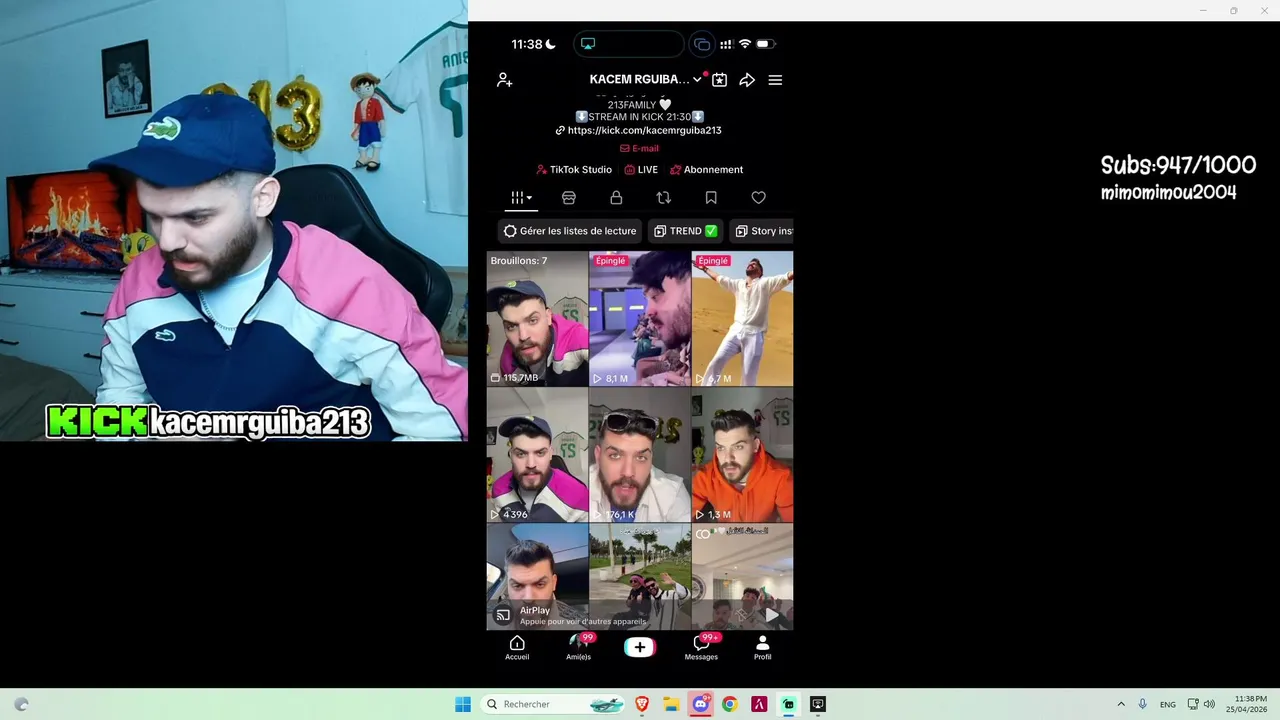Tap the AirPlay banner

pyautogui.click(x=640, y=615)
